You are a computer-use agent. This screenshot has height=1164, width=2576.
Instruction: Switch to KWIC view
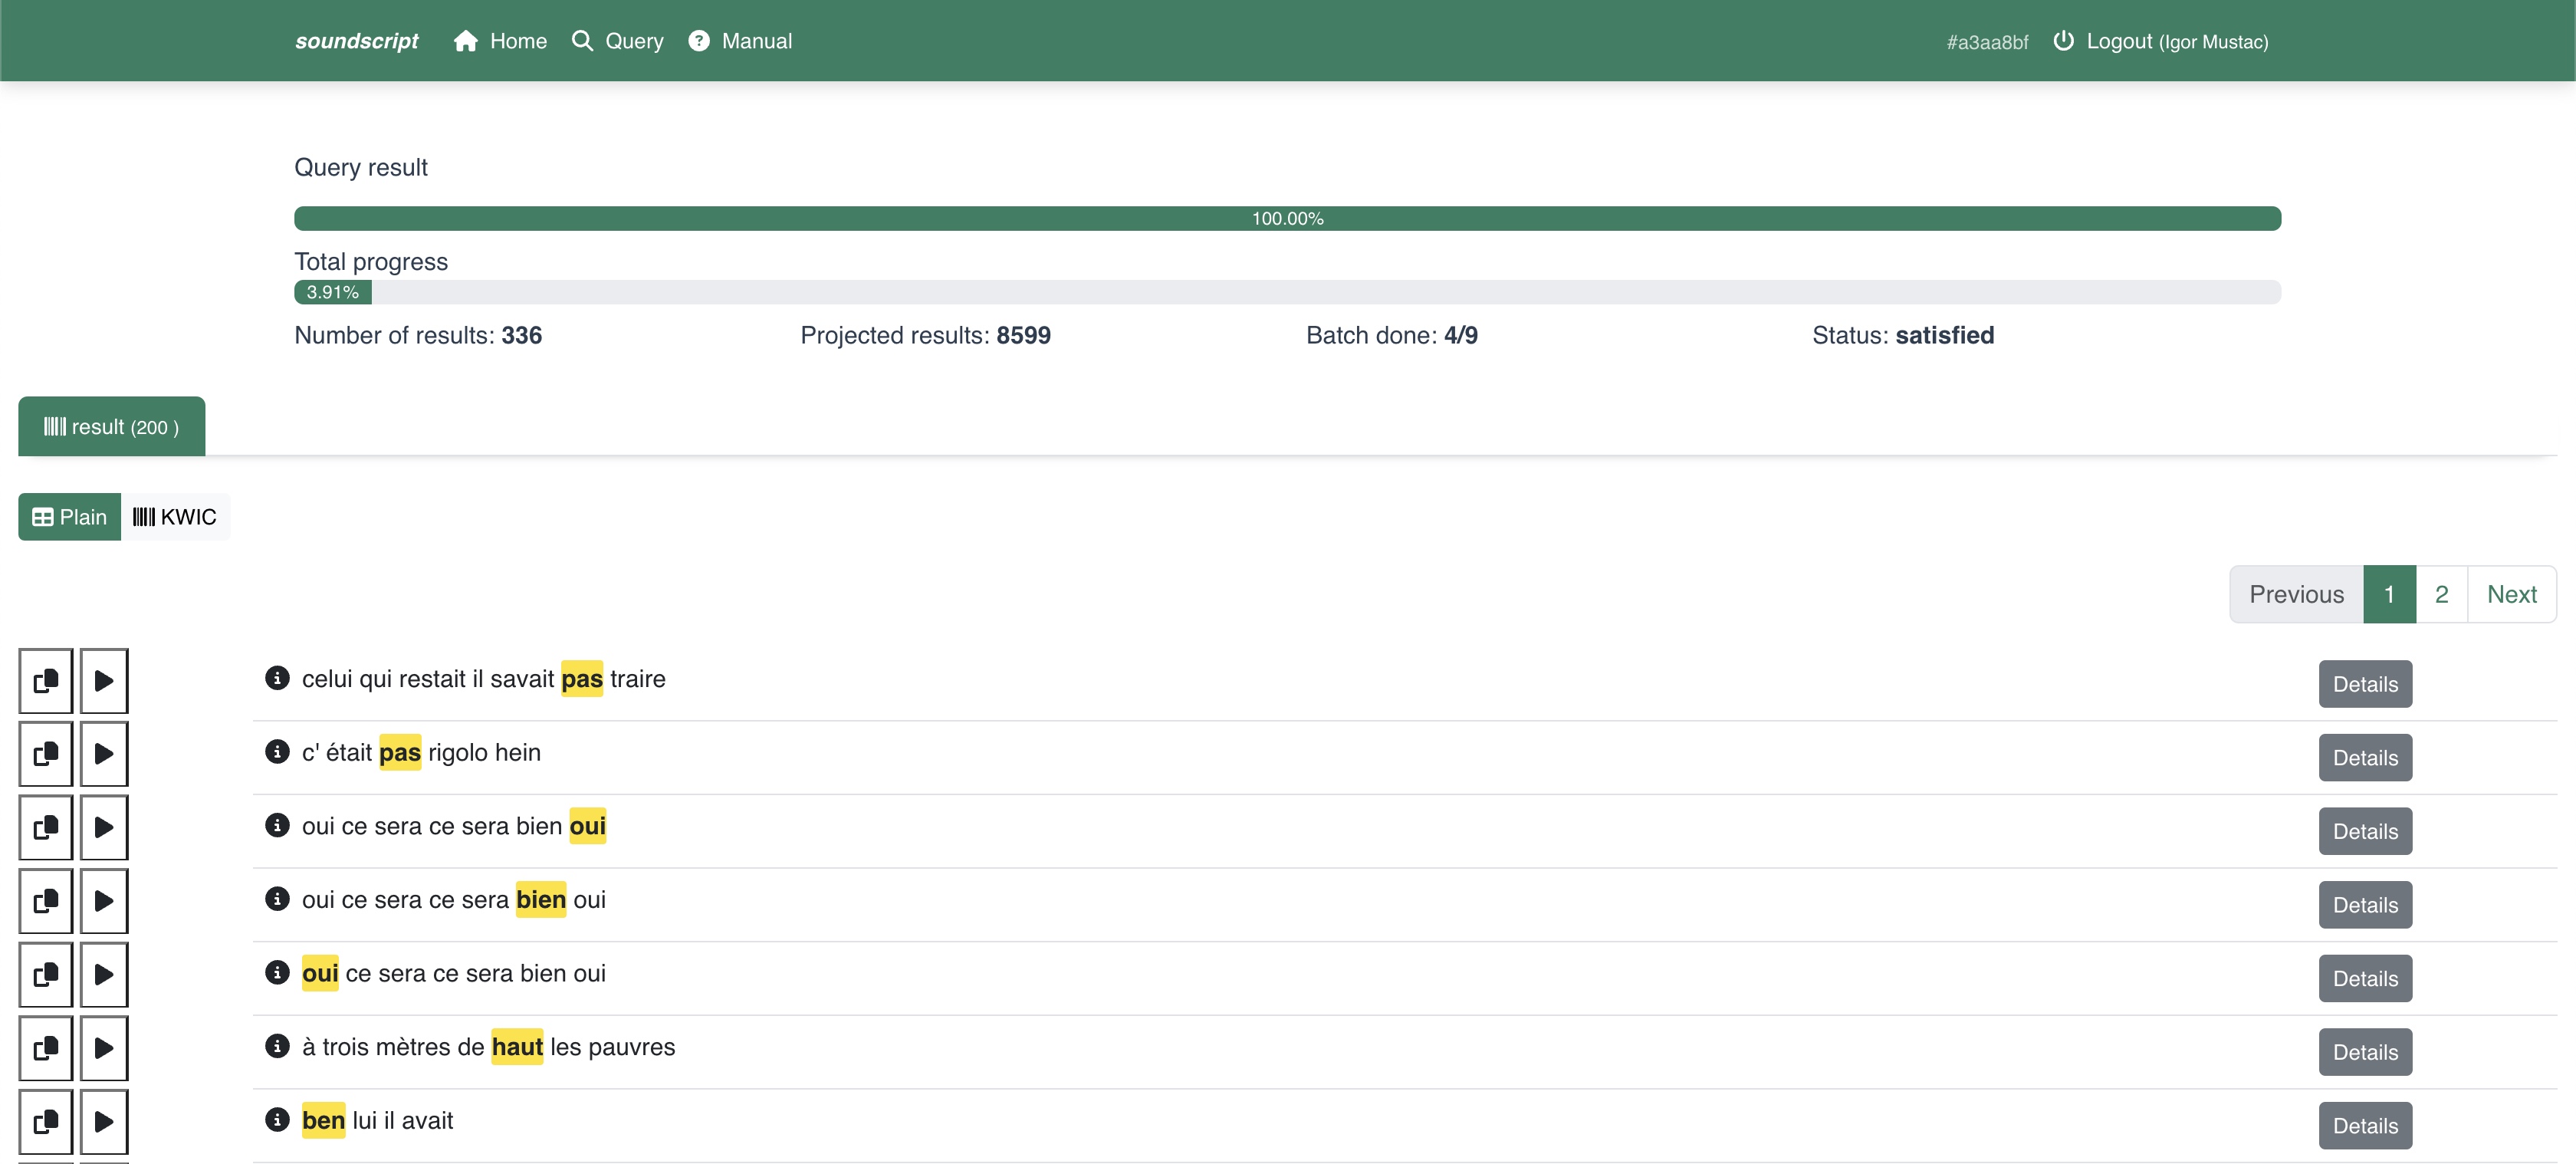175,517
